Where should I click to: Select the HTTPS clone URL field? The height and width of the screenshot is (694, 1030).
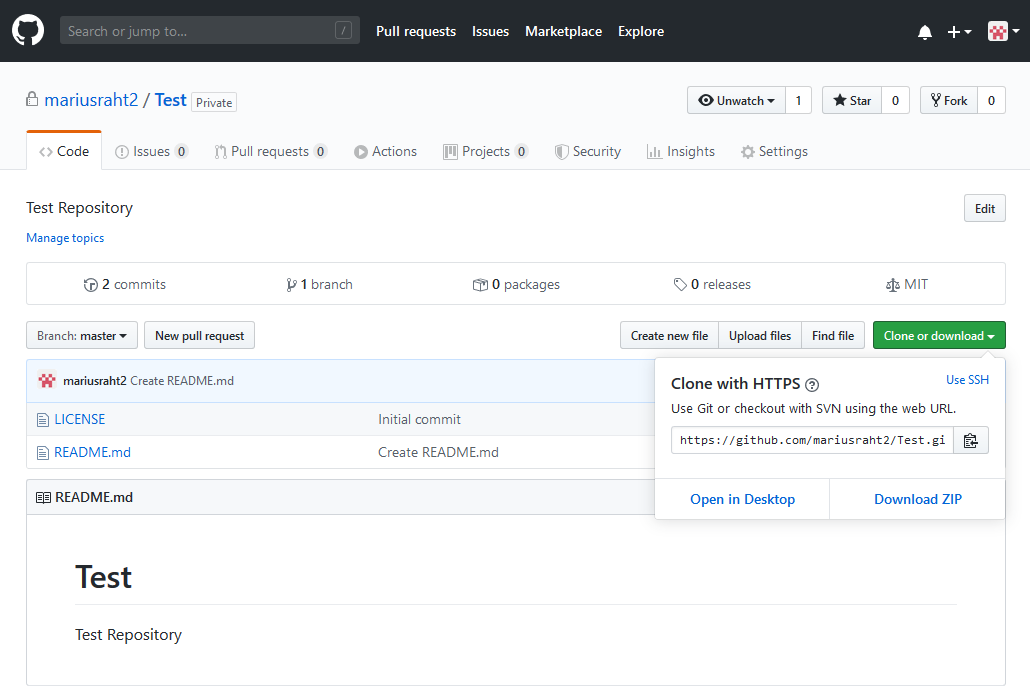tap(813, 440)
